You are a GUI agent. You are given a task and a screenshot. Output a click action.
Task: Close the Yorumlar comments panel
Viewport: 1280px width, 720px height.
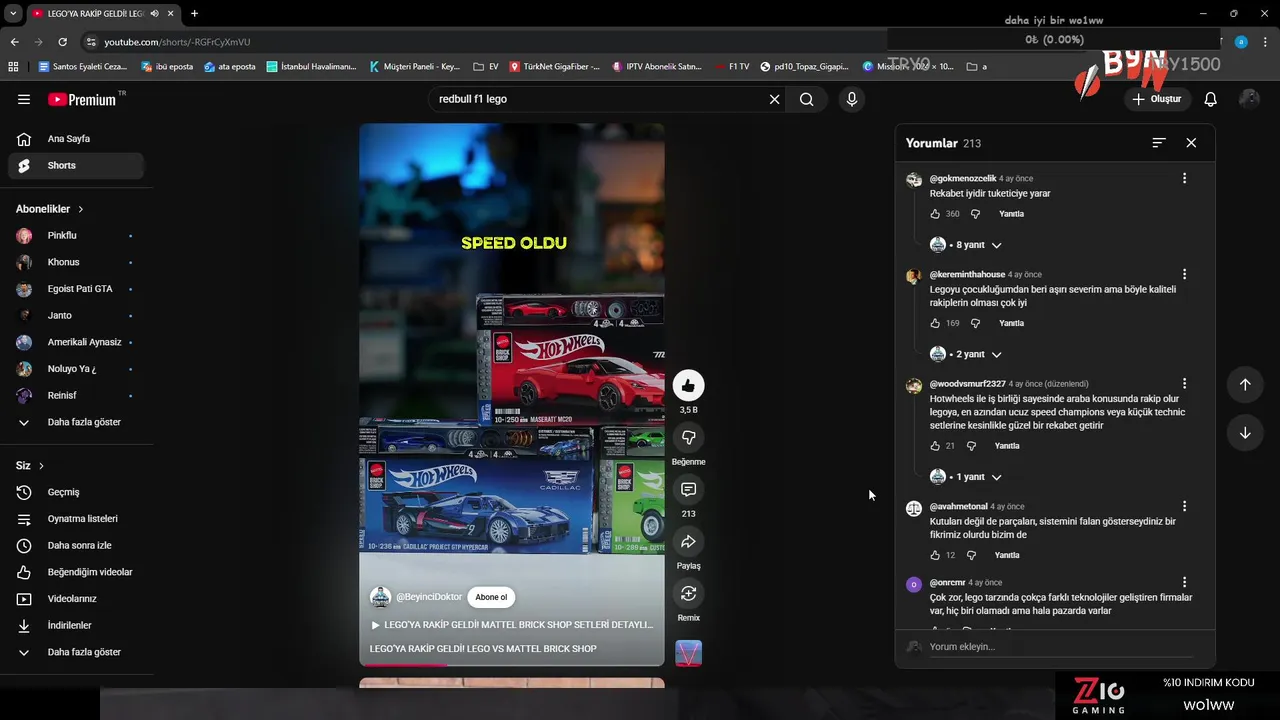tap(1191, 143)
